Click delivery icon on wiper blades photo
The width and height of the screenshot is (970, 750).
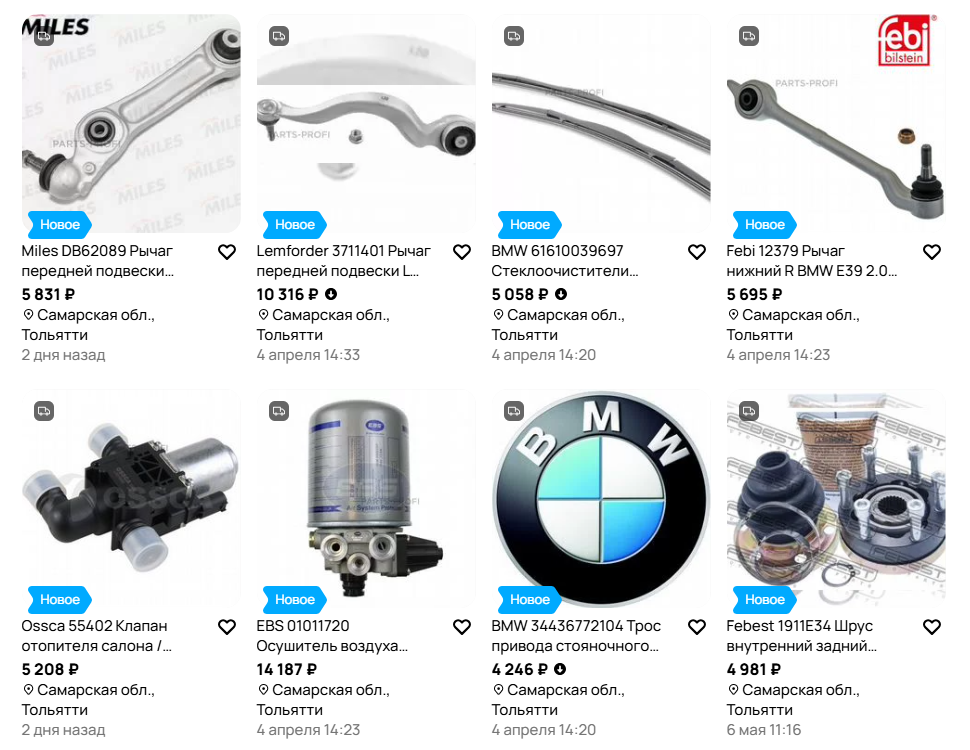[x=514, y=36]
